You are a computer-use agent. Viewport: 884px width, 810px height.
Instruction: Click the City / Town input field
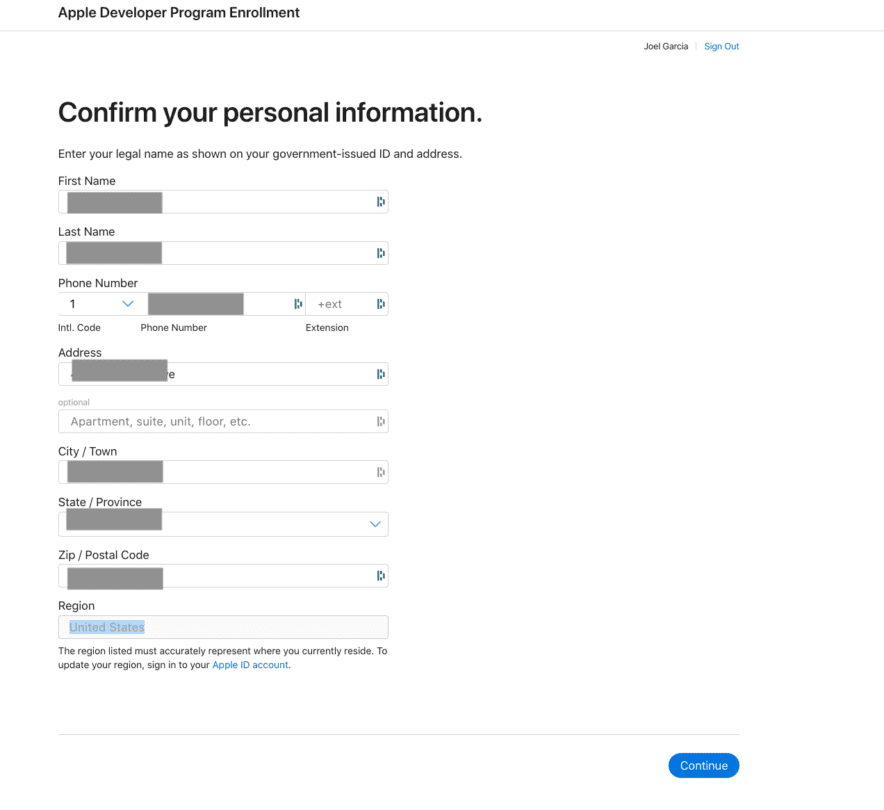[x=223, y=472]
